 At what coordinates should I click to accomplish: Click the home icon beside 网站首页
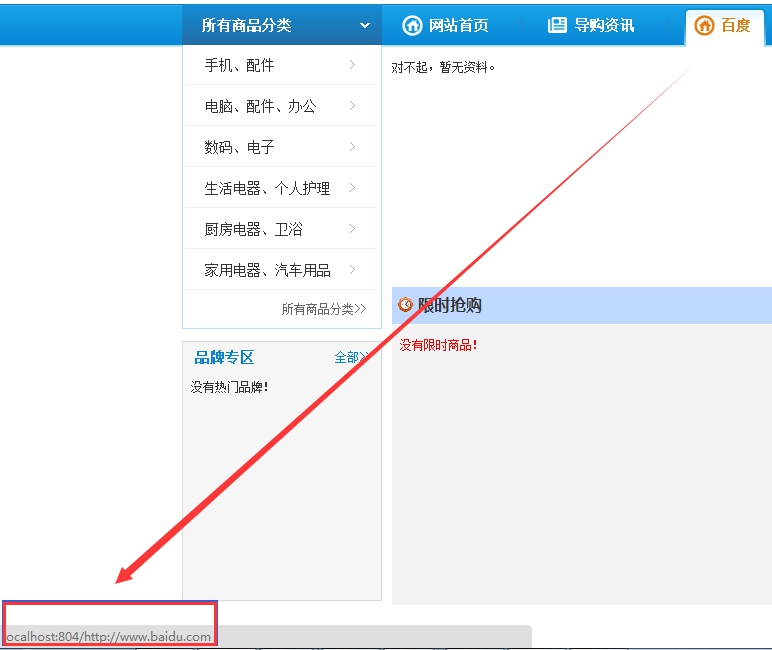(411, 25)
